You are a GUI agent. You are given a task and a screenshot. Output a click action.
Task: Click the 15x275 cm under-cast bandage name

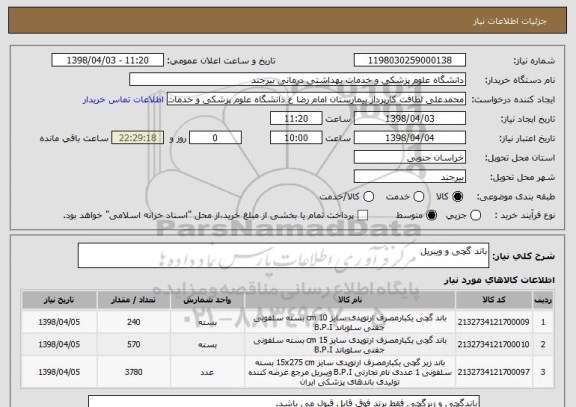(350, 372)
